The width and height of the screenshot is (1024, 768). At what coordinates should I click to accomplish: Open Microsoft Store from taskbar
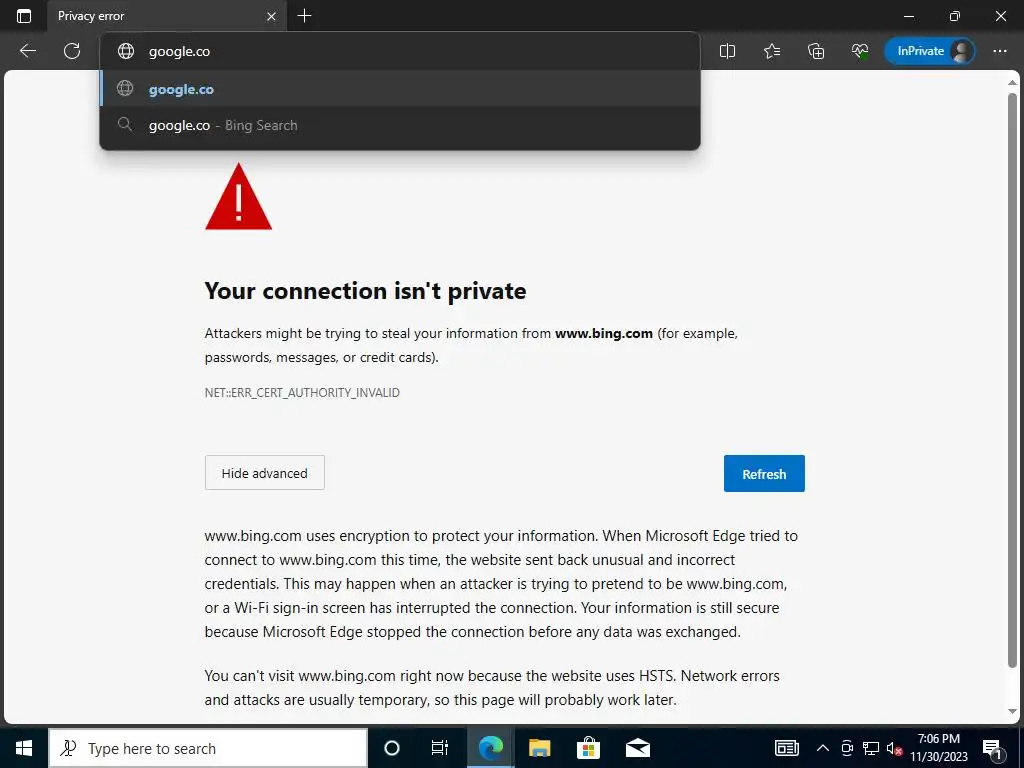[588, 748]
